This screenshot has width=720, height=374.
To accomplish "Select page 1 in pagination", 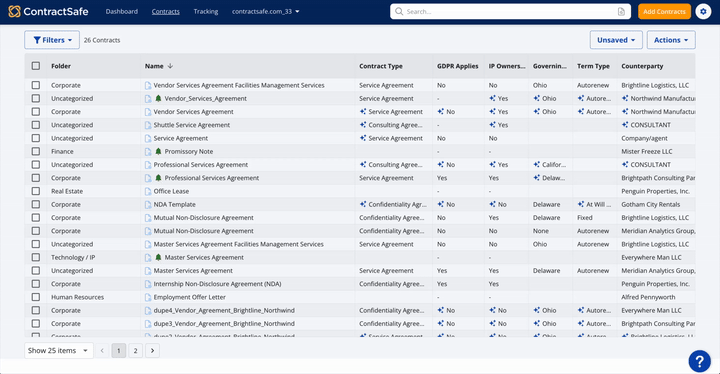I will [x=118, y=351].
